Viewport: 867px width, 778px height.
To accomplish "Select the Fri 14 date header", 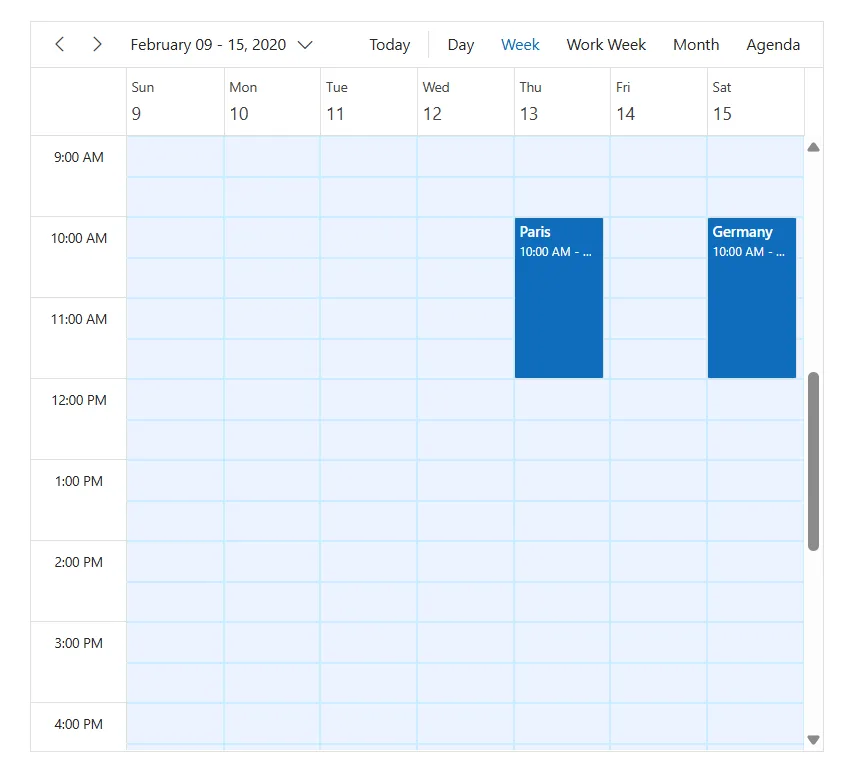I will click(659, 101).
